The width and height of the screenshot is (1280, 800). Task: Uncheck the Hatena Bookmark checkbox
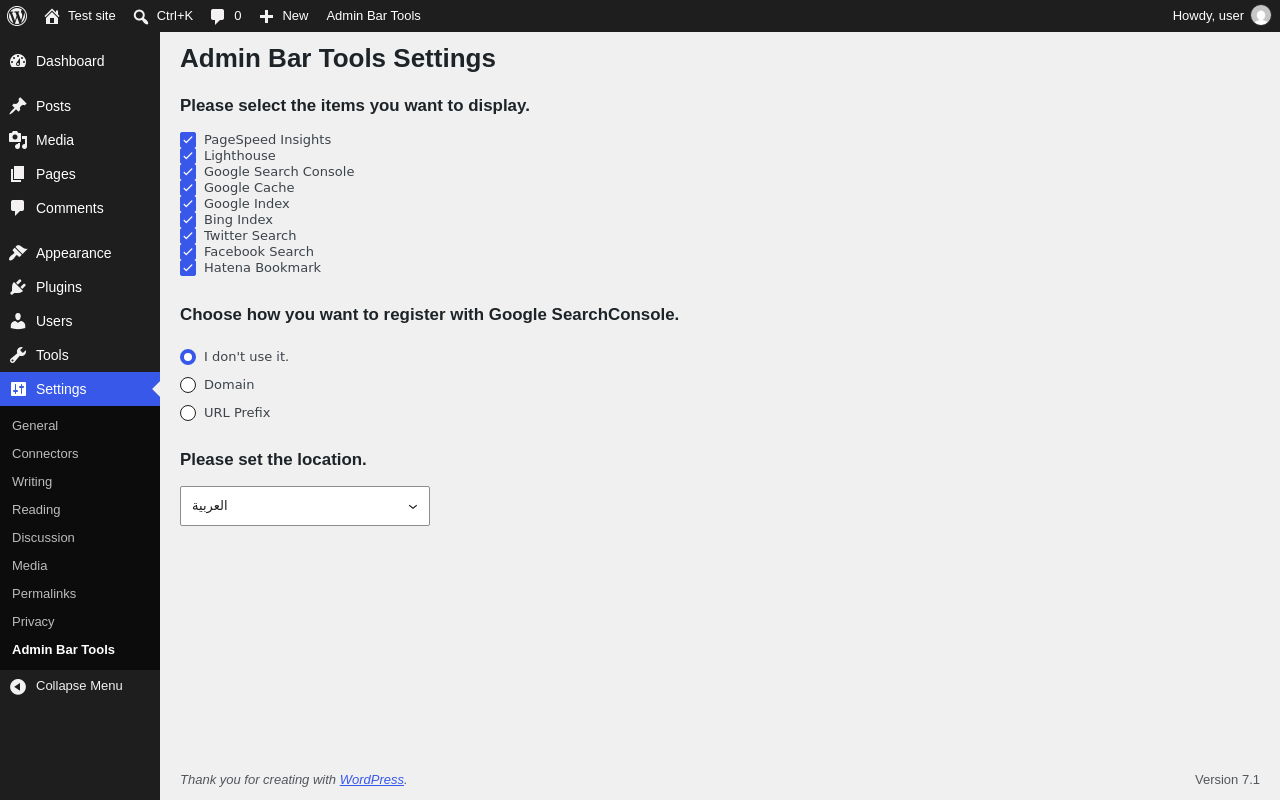point(188,268)
